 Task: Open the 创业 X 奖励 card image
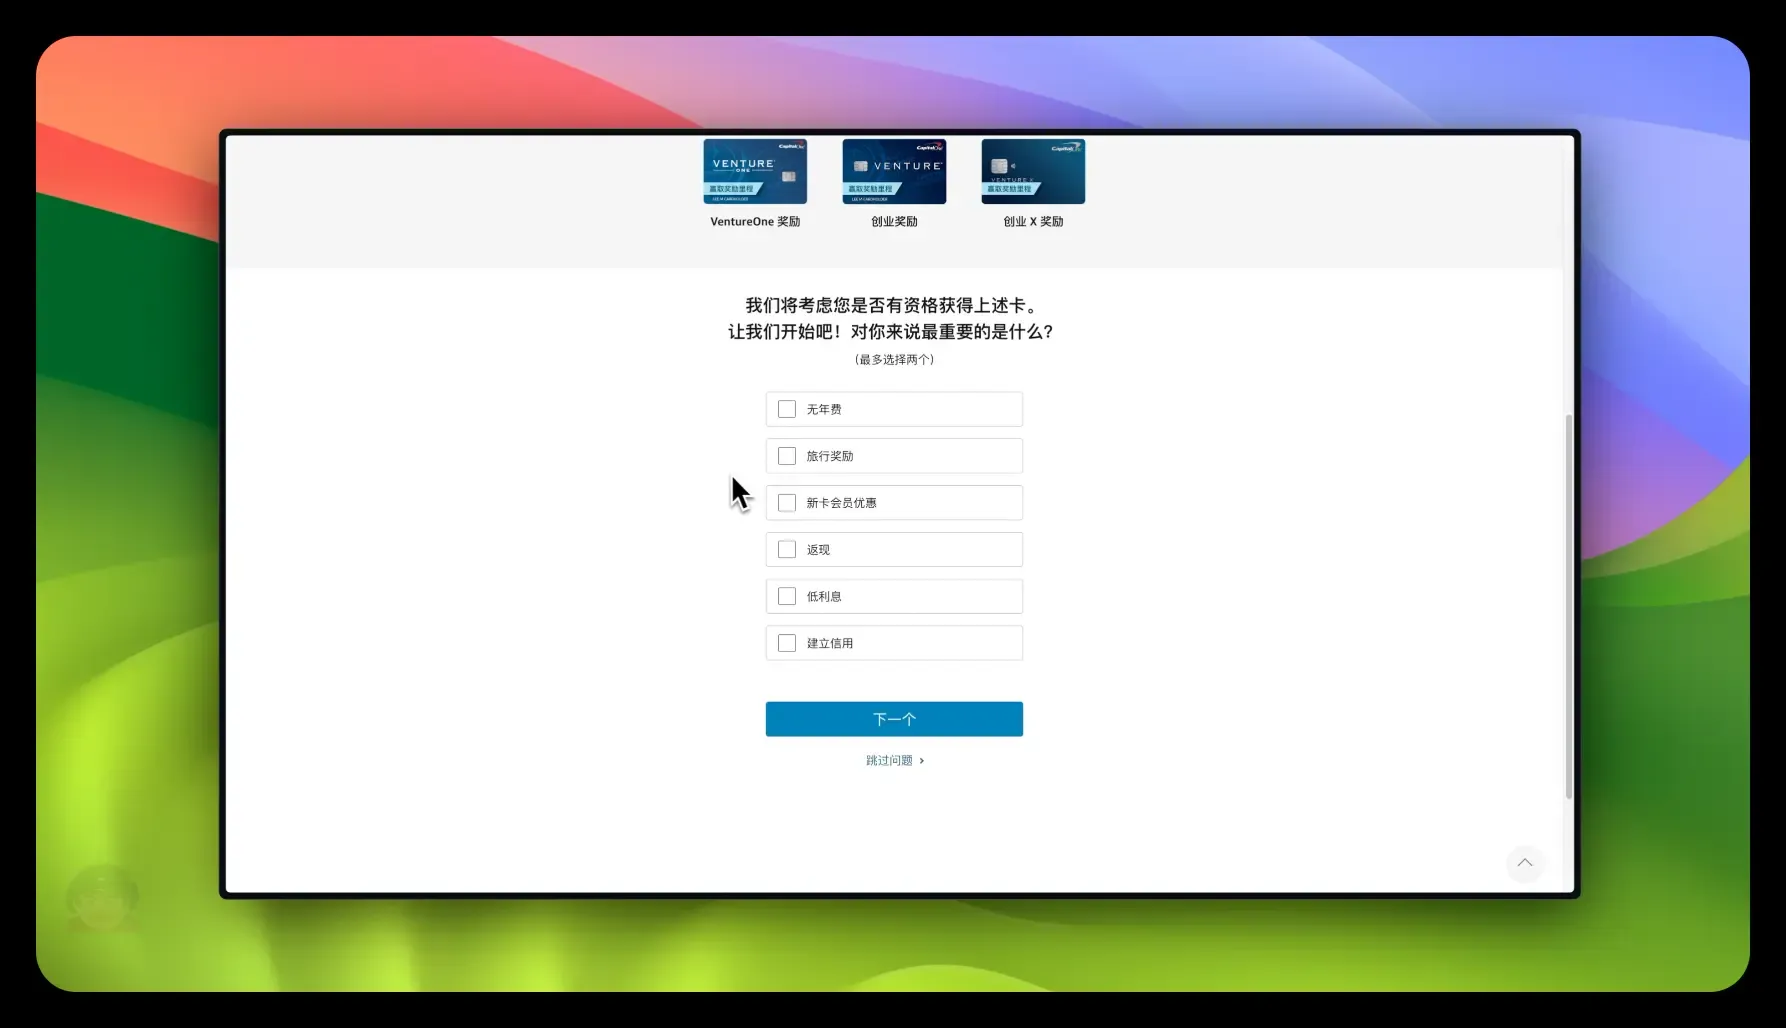click(x=1033, y=171)
